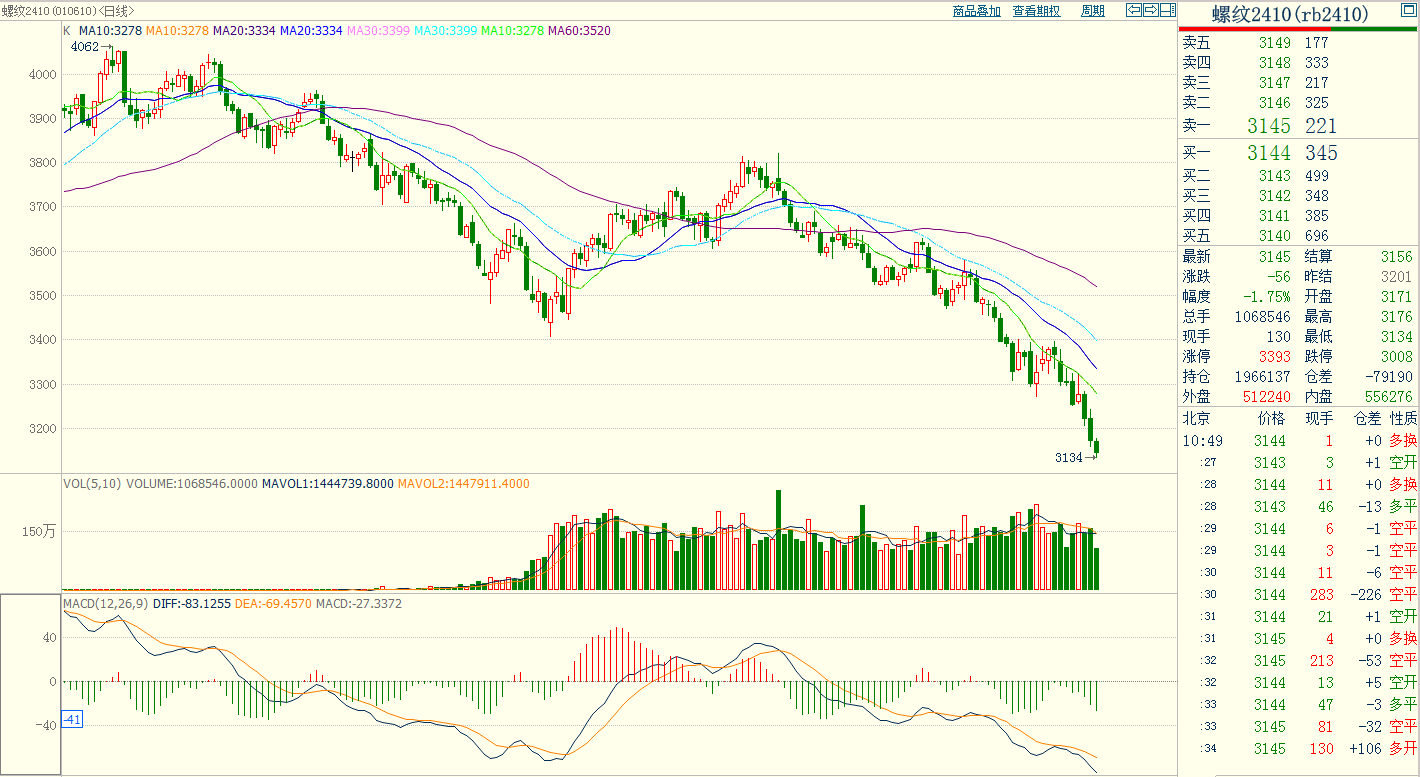1420x777 pixels.
Task: Select chart title 螺纹2410(010610)<日线>
Action: [x=68, y=11]
